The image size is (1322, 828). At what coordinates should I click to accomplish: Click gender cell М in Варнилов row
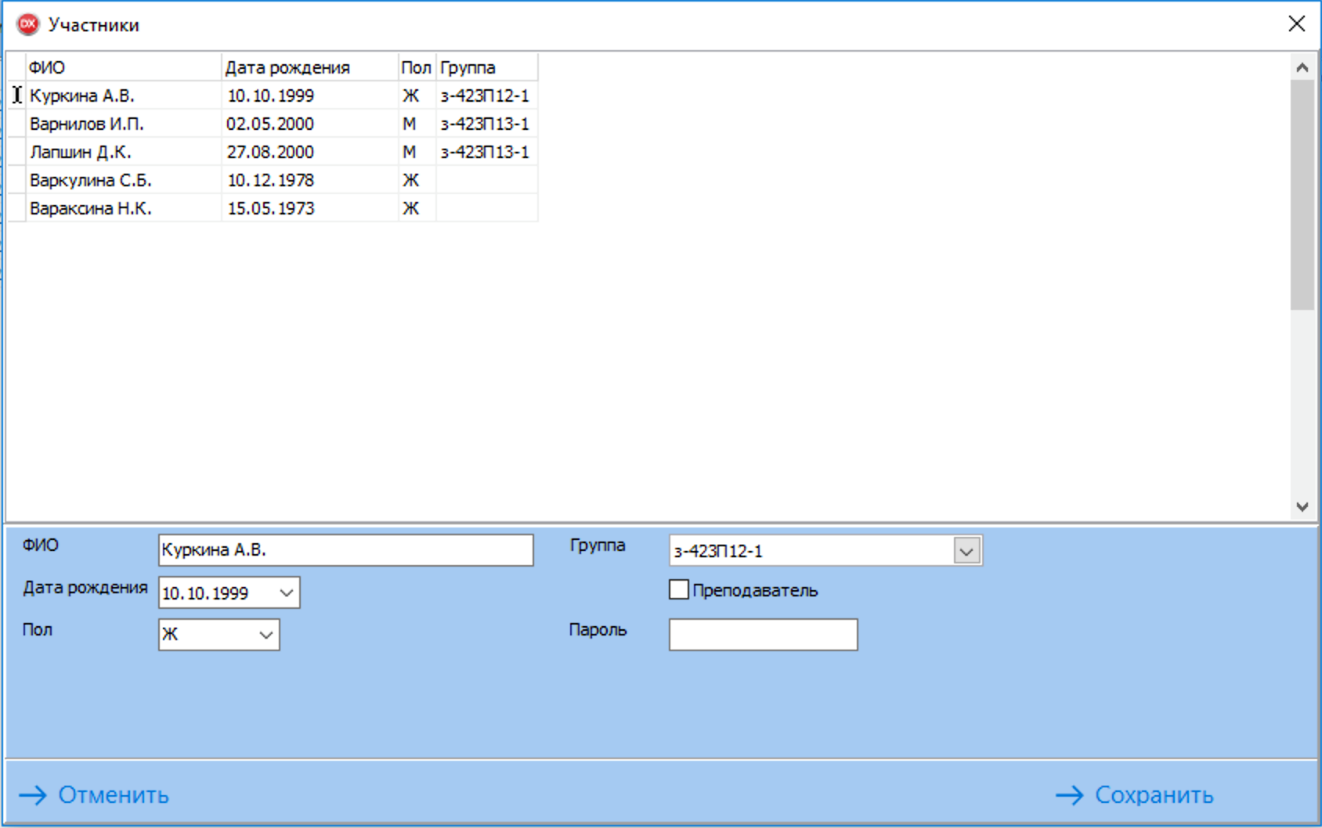(417, 124)
